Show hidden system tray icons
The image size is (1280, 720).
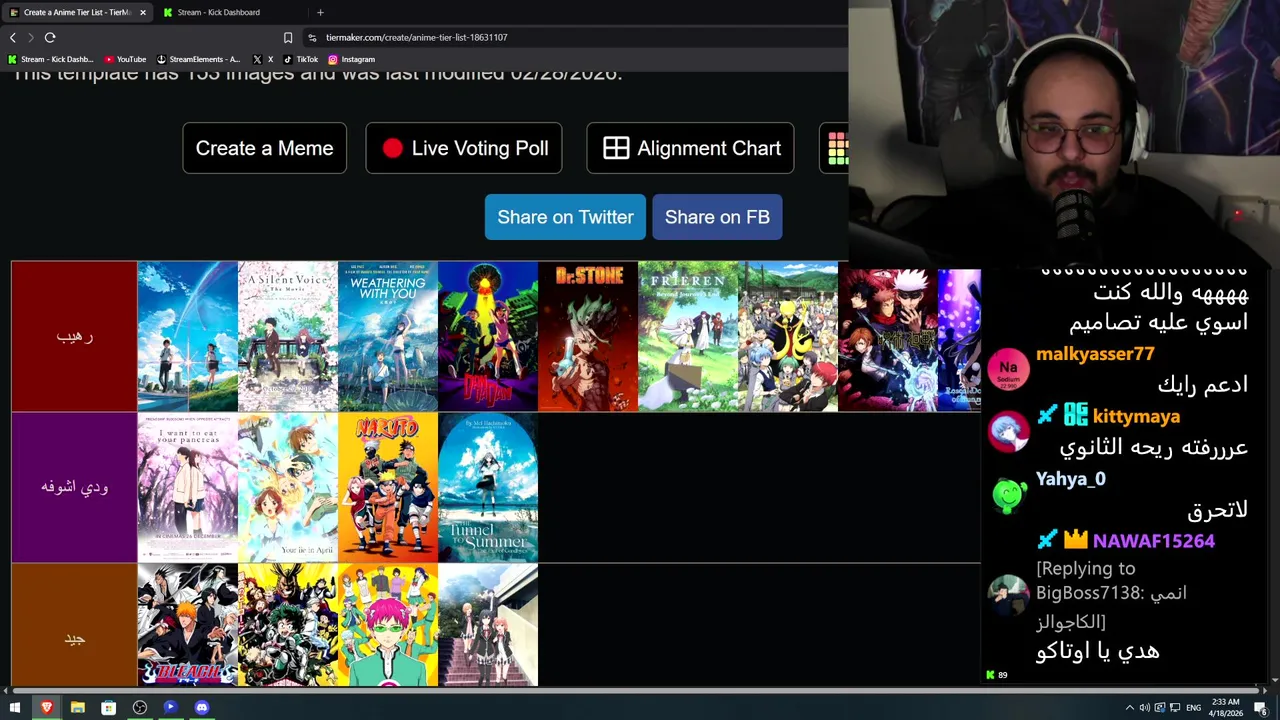[x=1130, y=707]
